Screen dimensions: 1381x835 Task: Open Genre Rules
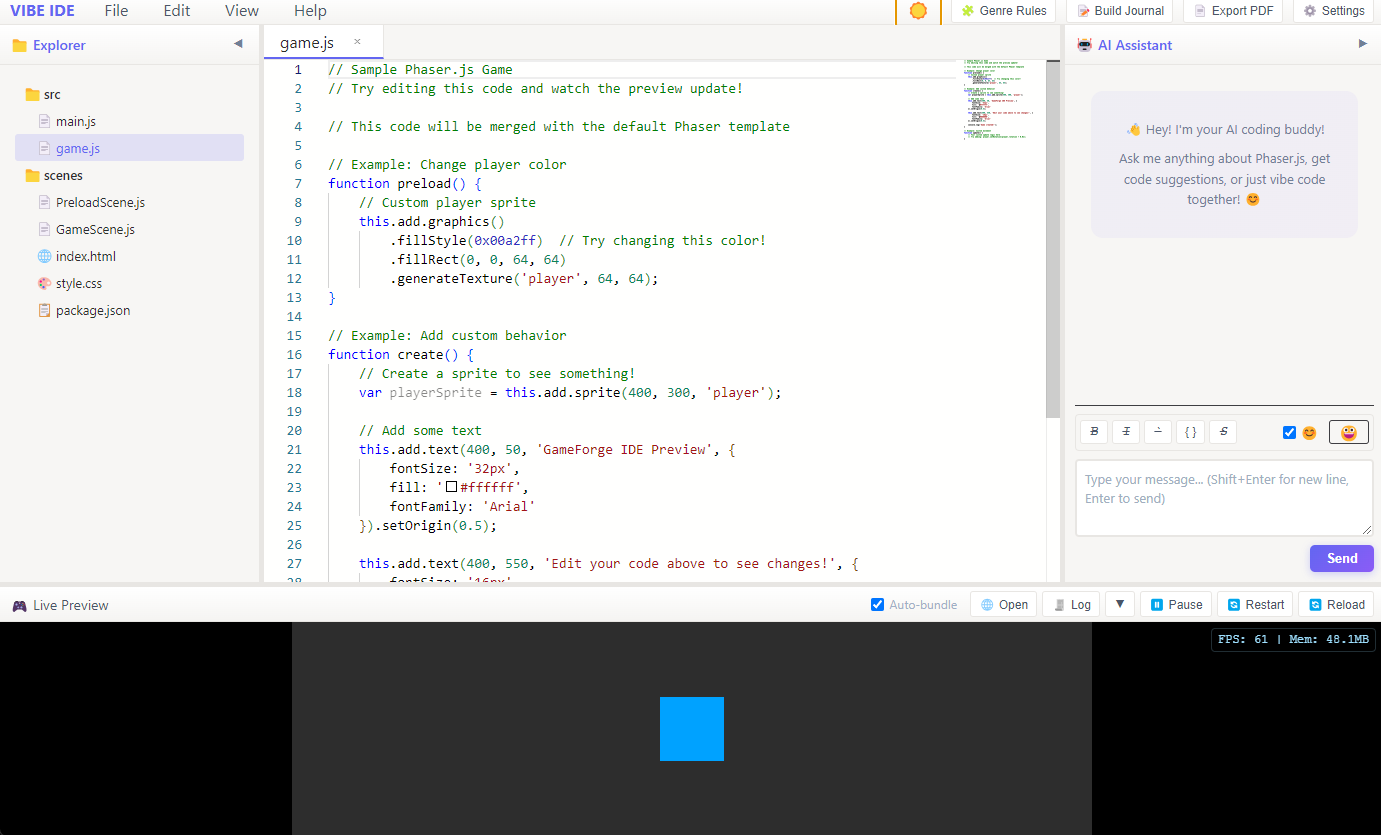(x=1003, y=11)
